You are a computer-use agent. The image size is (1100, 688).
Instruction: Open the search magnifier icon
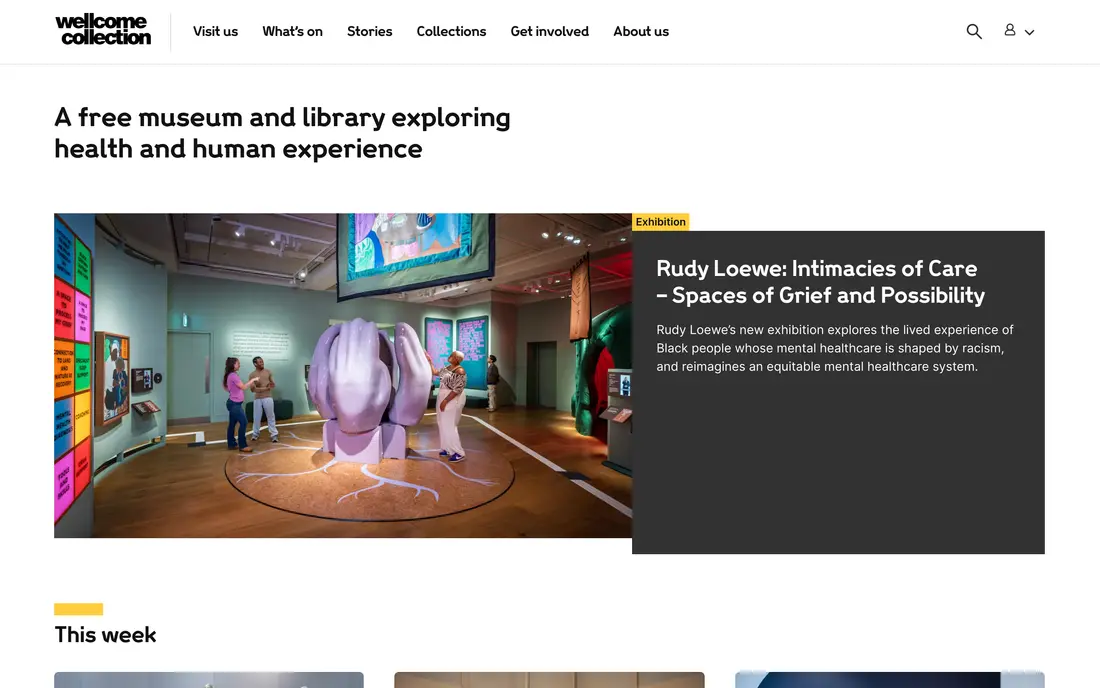click(x=974, y=32)
